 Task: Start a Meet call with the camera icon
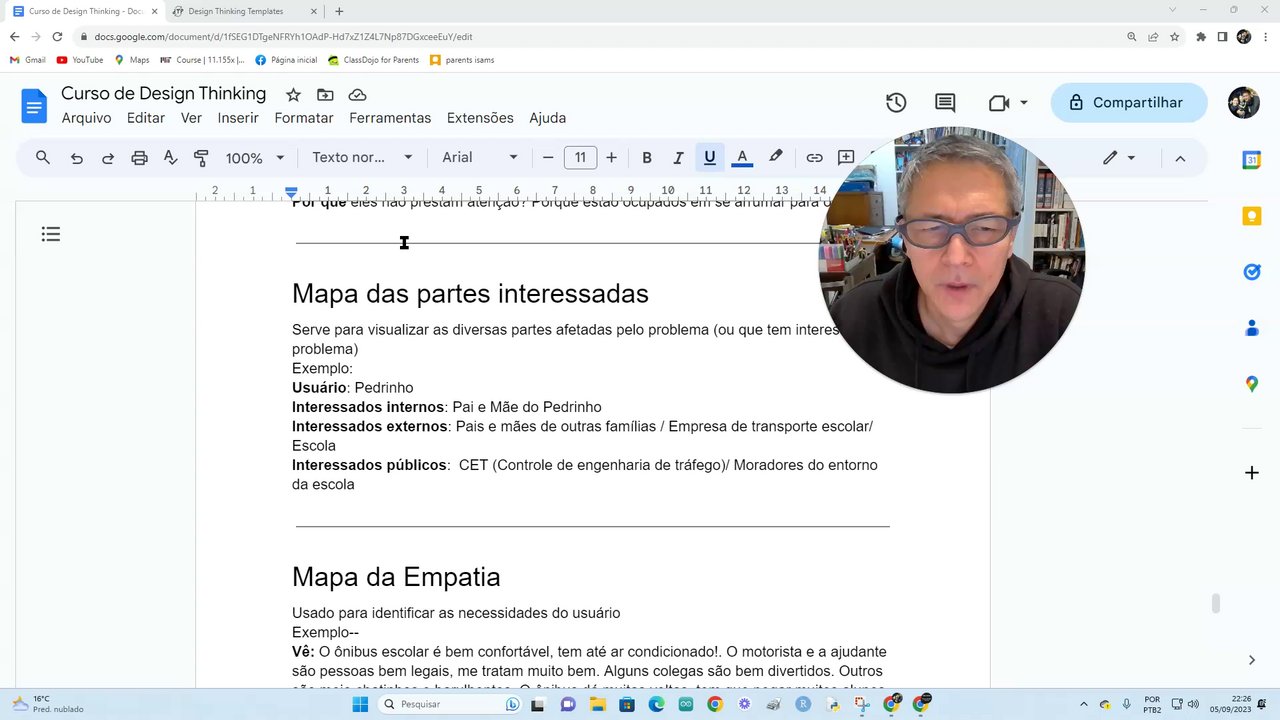(998, 102)
